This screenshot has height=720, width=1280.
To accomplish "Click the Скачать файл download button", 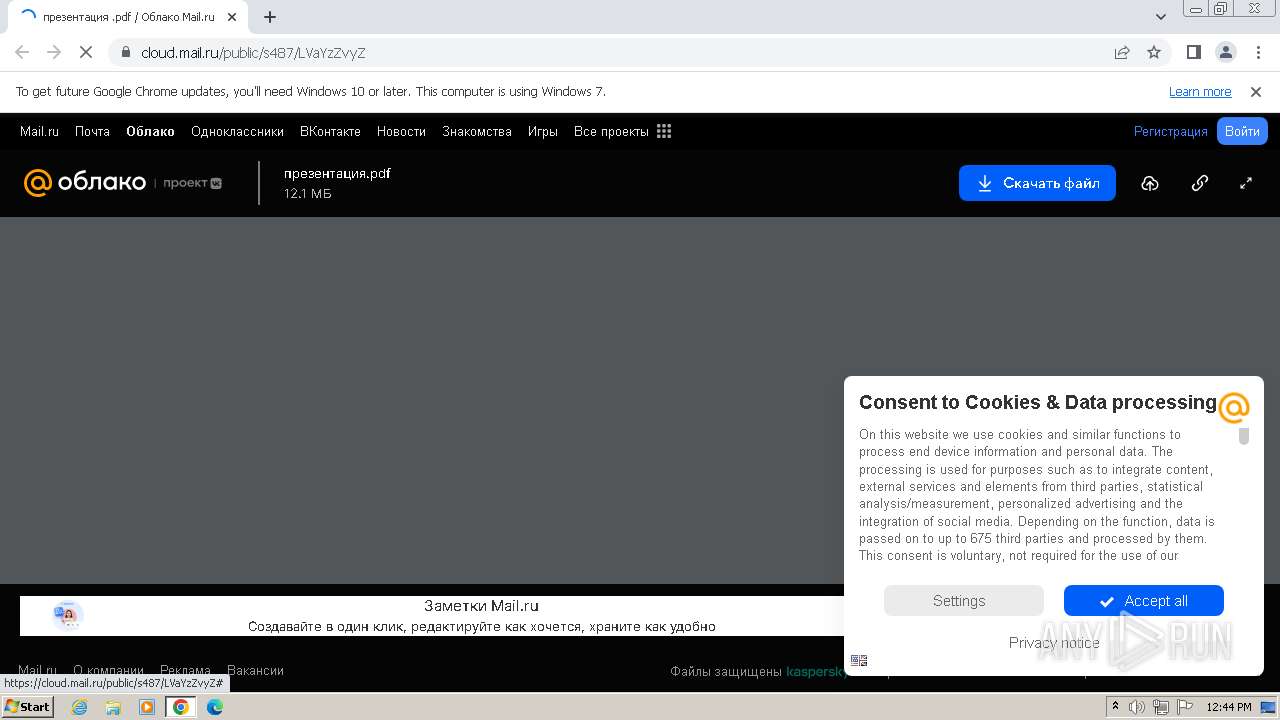I will 1037,183.
